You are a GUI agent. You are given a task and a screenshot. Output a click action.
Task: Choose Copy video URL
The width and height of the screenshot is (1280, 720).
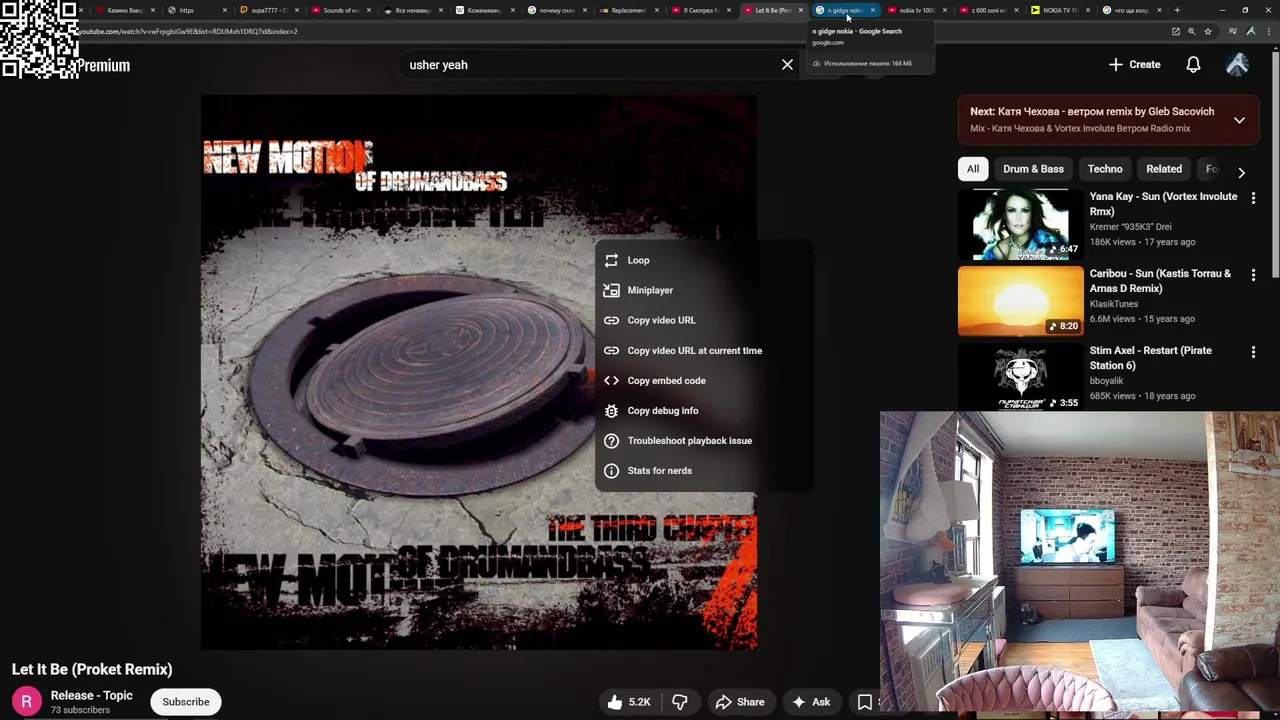703,320
